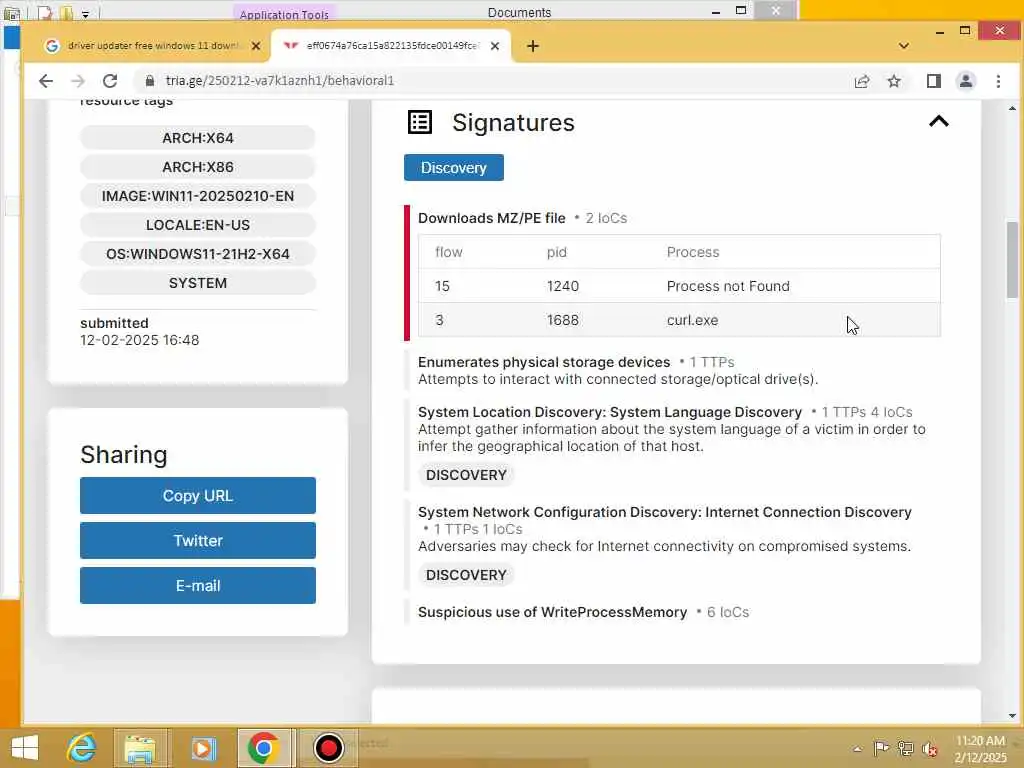Click the page vertical scrollbar thumb
The height and width of the screenshot is (768, 1024).
(1012, 260)
